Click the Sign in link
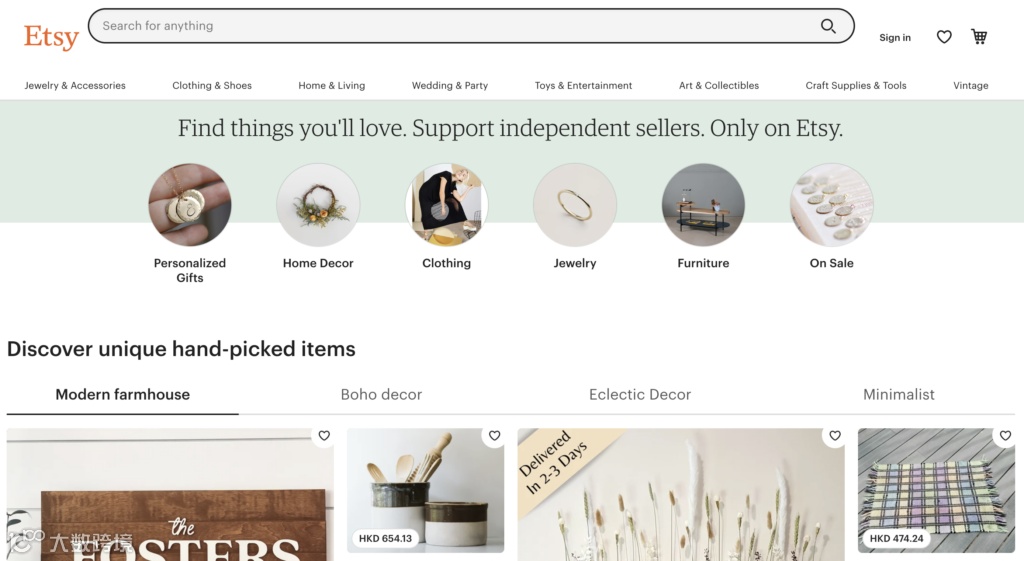Image resolution: width=1024 pixels, height=561 pixels. 895,38
